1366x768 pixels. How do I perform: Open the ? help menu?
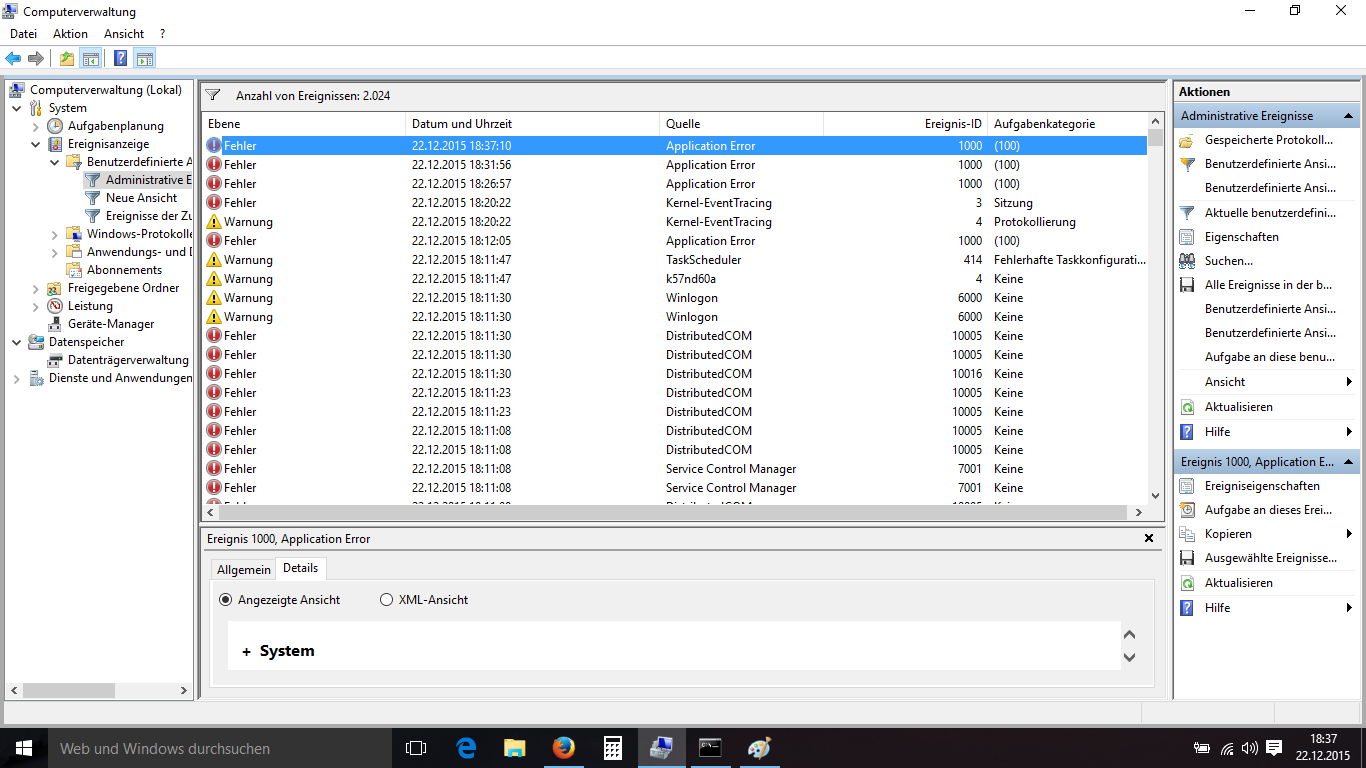point(162,34)
